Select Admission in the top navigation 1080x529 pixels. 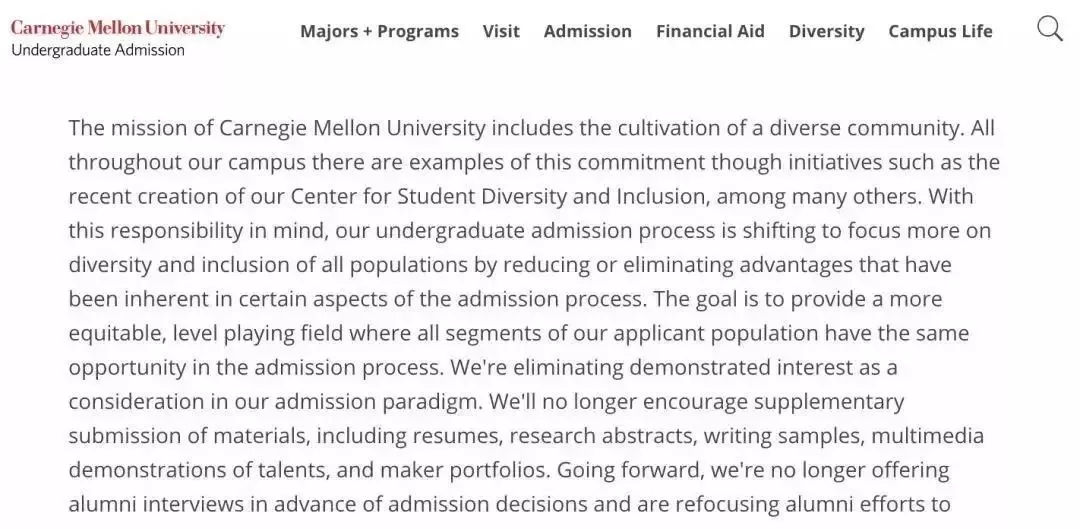point(588,32)
